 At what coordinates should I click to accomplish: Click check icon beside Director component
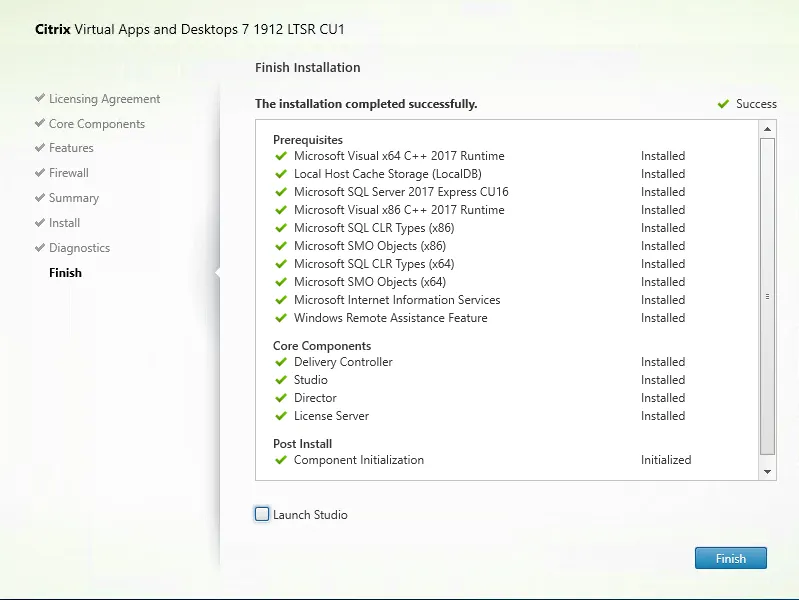click(281, 398)
